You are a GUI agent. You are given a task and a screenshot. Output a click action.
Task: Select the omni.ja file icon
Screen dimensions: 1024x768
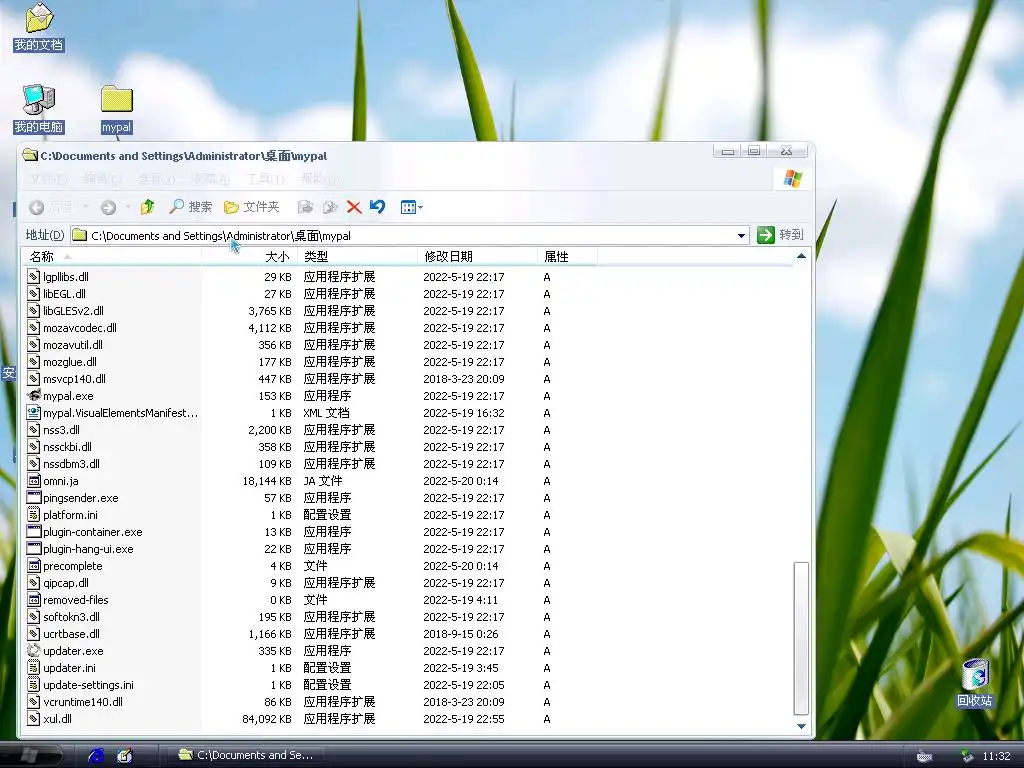click(x=34, y=481)
